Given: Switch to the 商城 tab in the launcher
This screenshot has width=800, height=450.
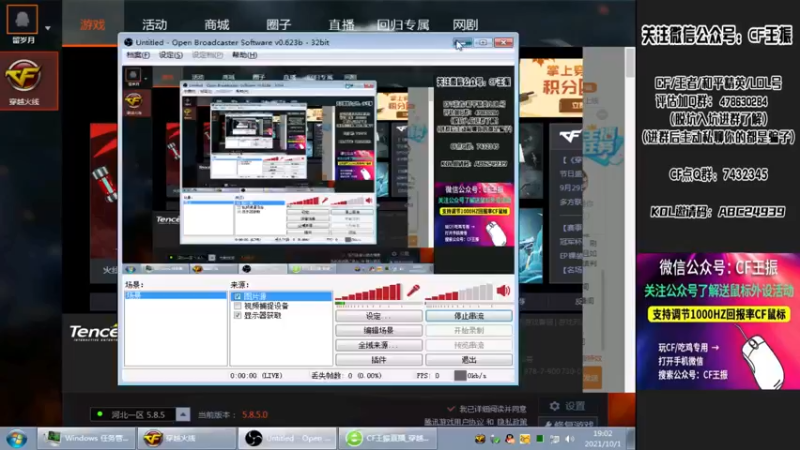Looking at the screenshot, I should pos(217,24).
